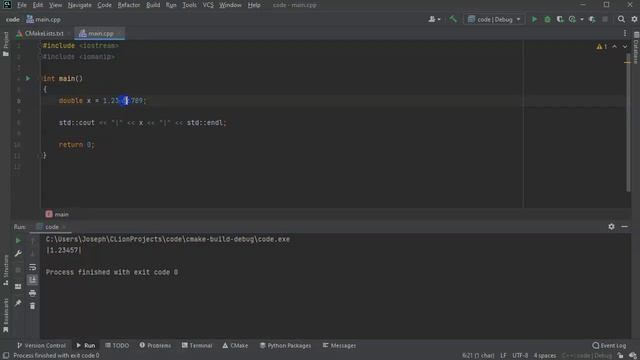Open the profiler options dropdown arrow
The height and width of the screenshot is (360, 640).
pos(582,19)
